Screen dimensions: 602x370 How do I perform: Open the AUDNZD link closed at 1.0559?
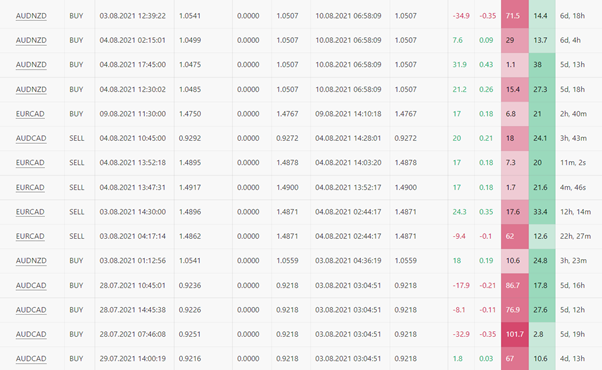(x=31, y=261)
